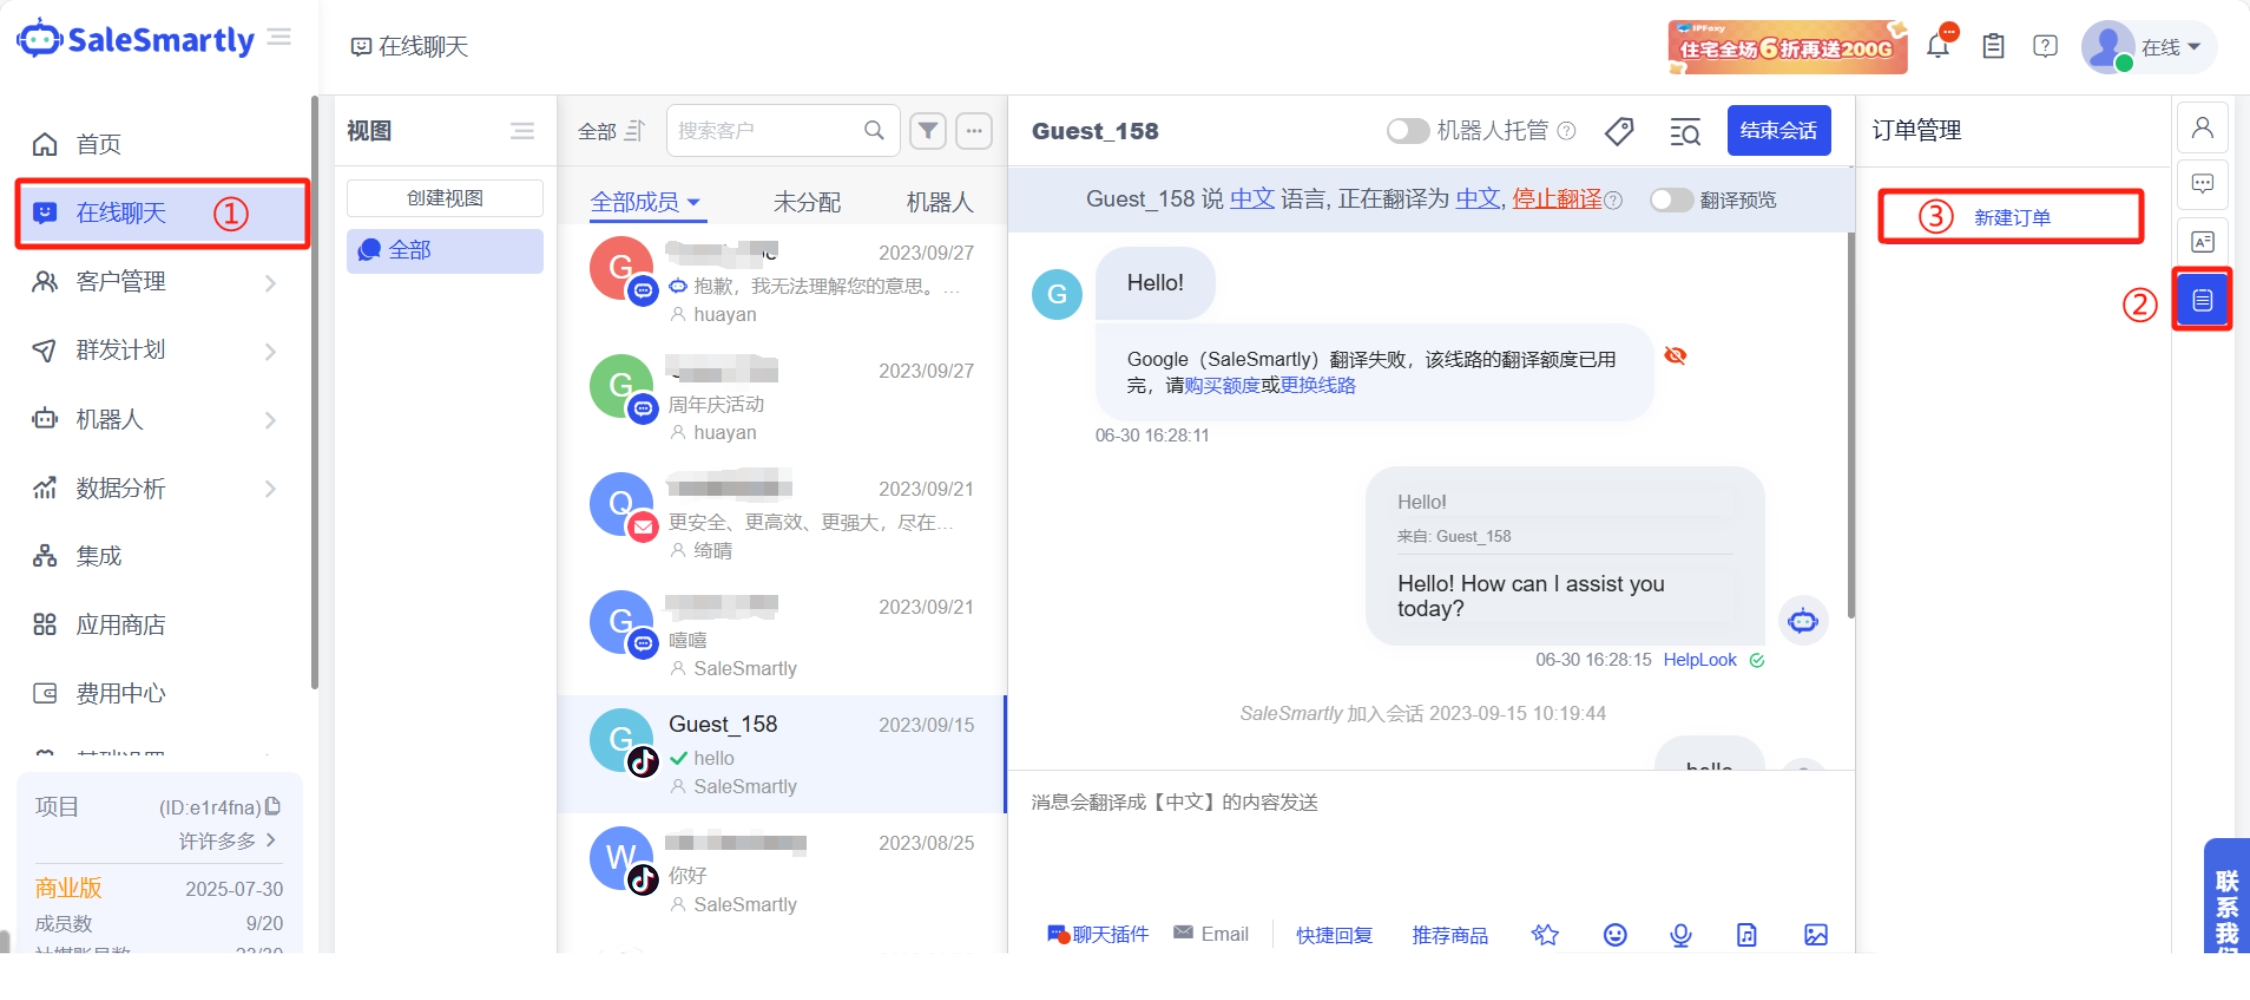Open 数据分析 in the sidebar
Viewport: 2250px width, 1000px height.
click(x=155, y=488)
